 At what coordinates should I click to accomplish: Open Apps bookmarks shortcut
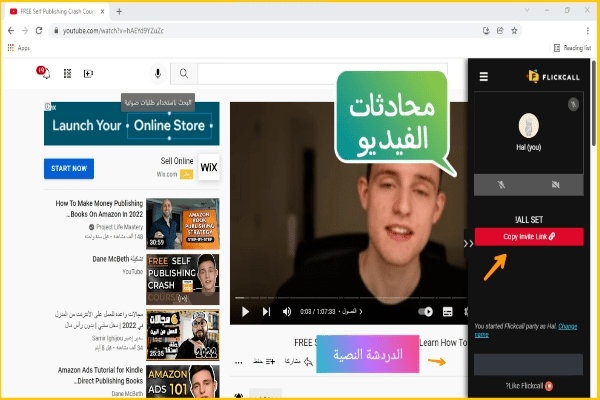(x=18, y=48)
